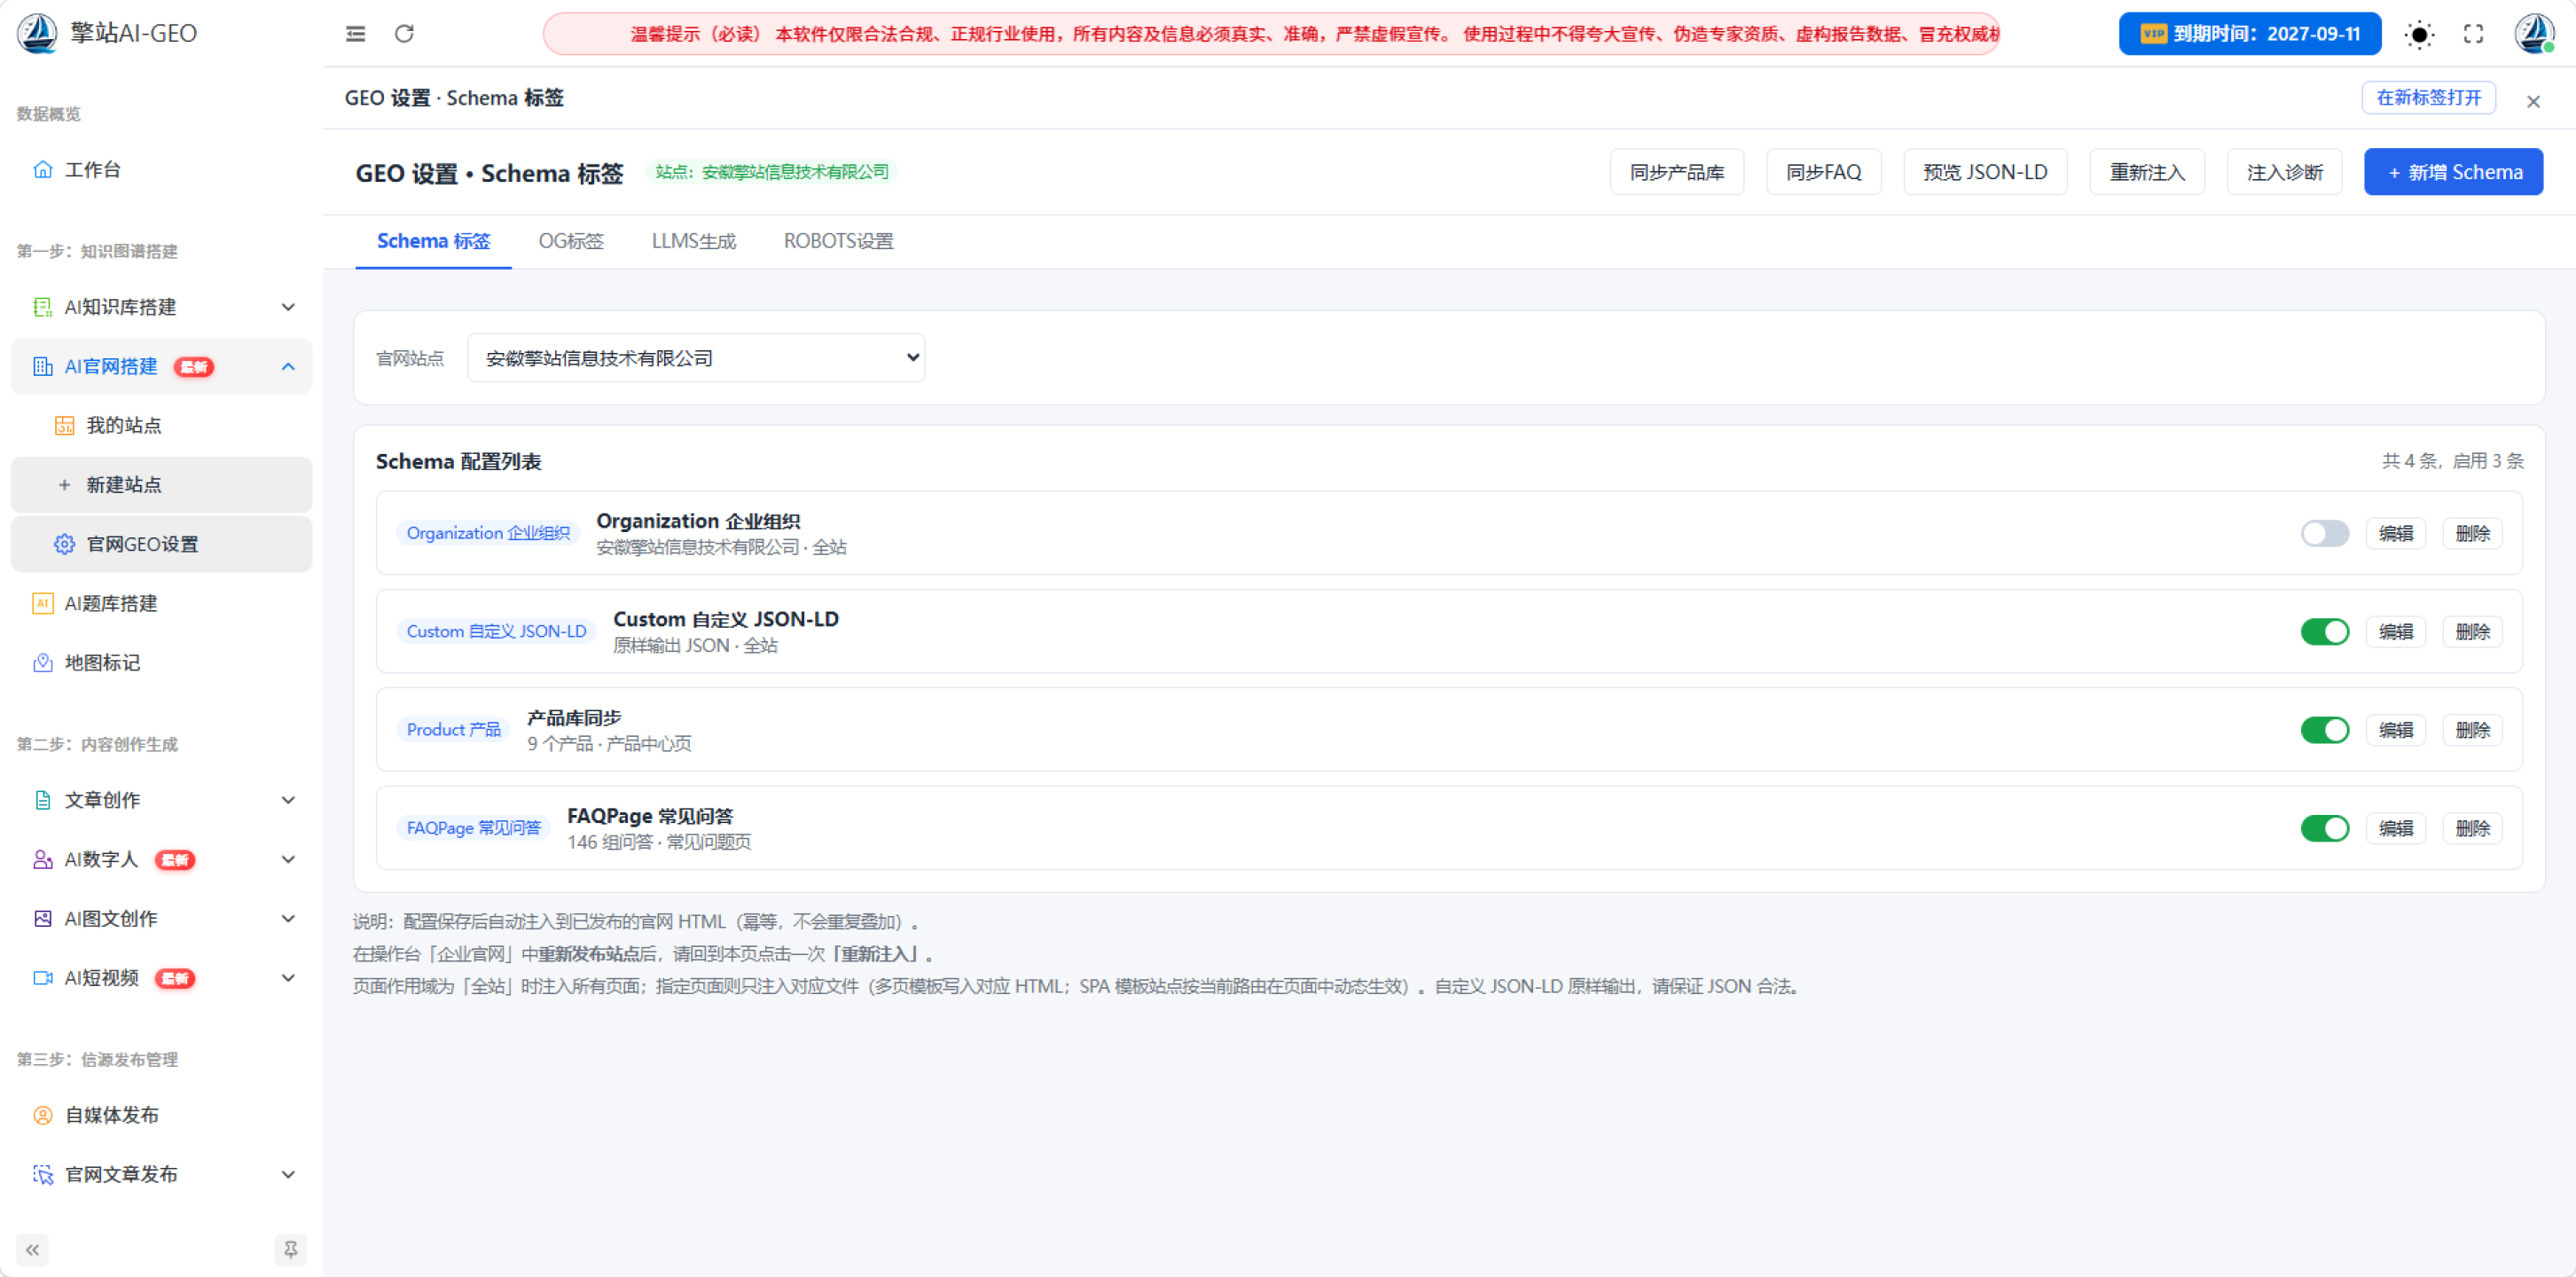Open the user avatar in top right
This screenshot has width=2576, height=1277.
point(2535,34)
